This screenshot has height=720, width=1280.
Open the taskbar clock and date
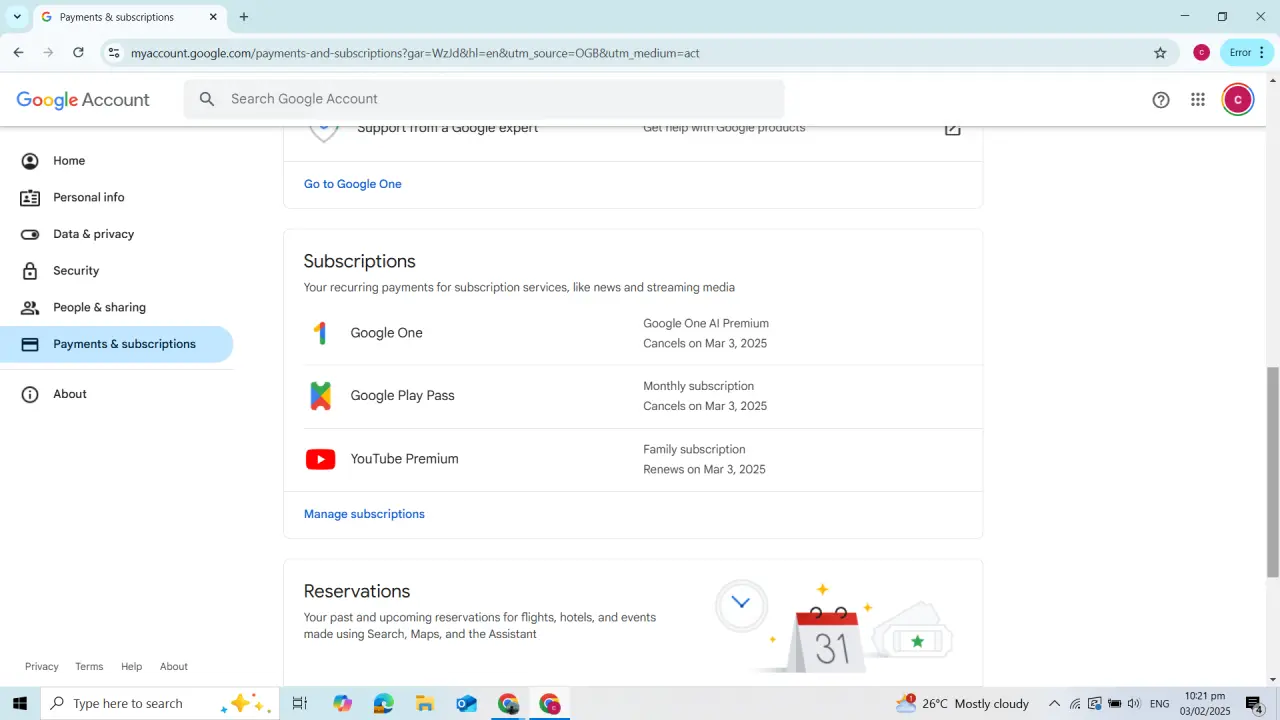(1204, 704)
